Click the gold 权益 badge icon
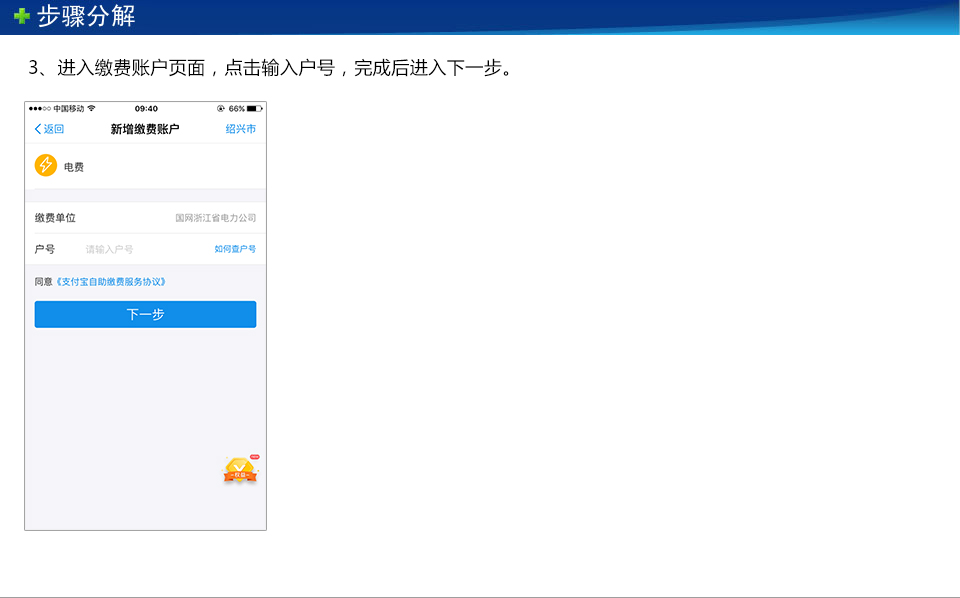 tap(241, 469)
